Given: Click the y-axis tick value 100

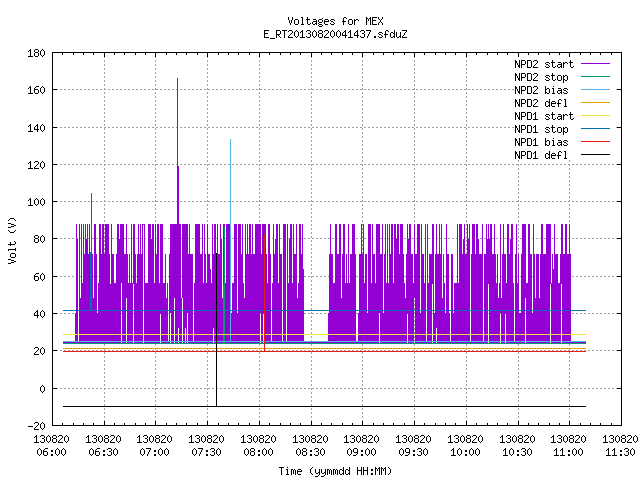Looking at the screenshot, I should 36,202.
